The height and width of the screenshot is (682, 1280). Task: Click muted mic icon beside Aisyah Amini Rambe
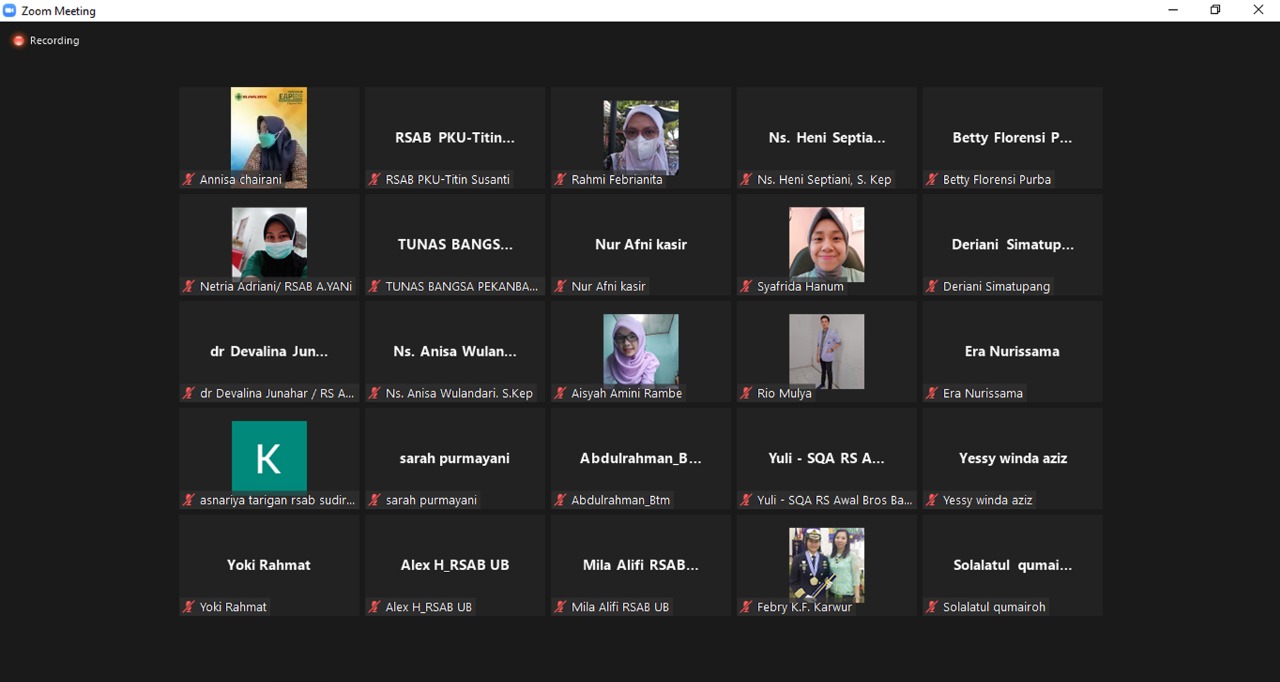click(561, 393)
